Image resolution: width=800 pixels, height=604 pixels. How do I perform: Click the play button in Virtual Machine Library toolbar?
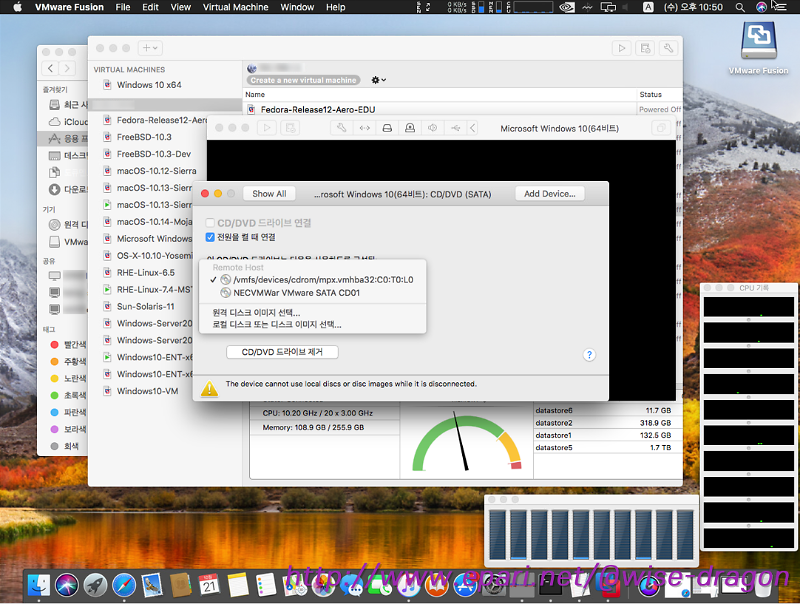621,48
